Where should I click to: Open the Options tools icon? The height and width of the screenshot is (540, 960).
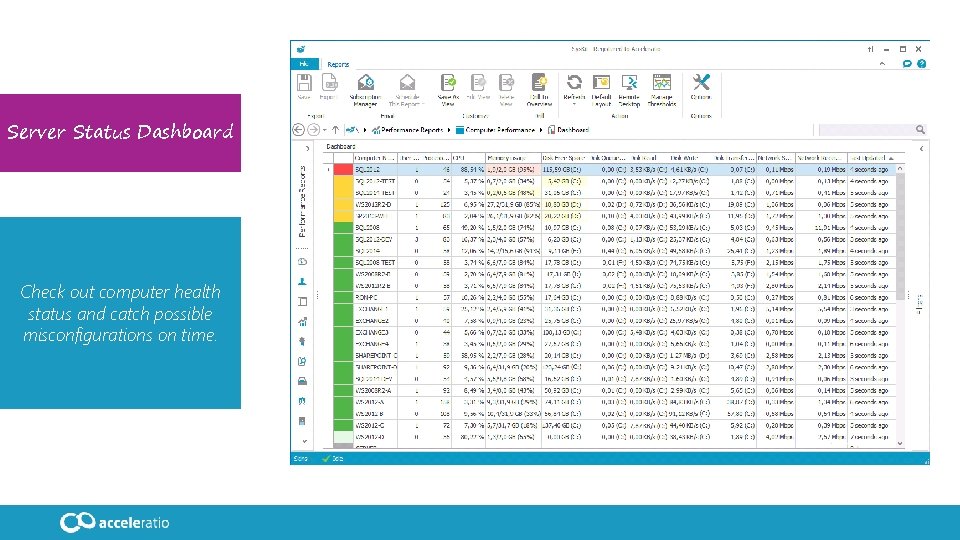[701, 82]
